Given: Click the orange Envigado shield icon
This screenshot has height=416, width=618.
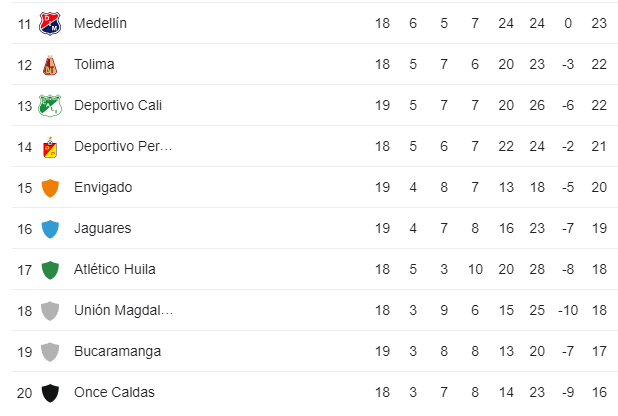Looking at the screenshot, I should pos(50,188).
